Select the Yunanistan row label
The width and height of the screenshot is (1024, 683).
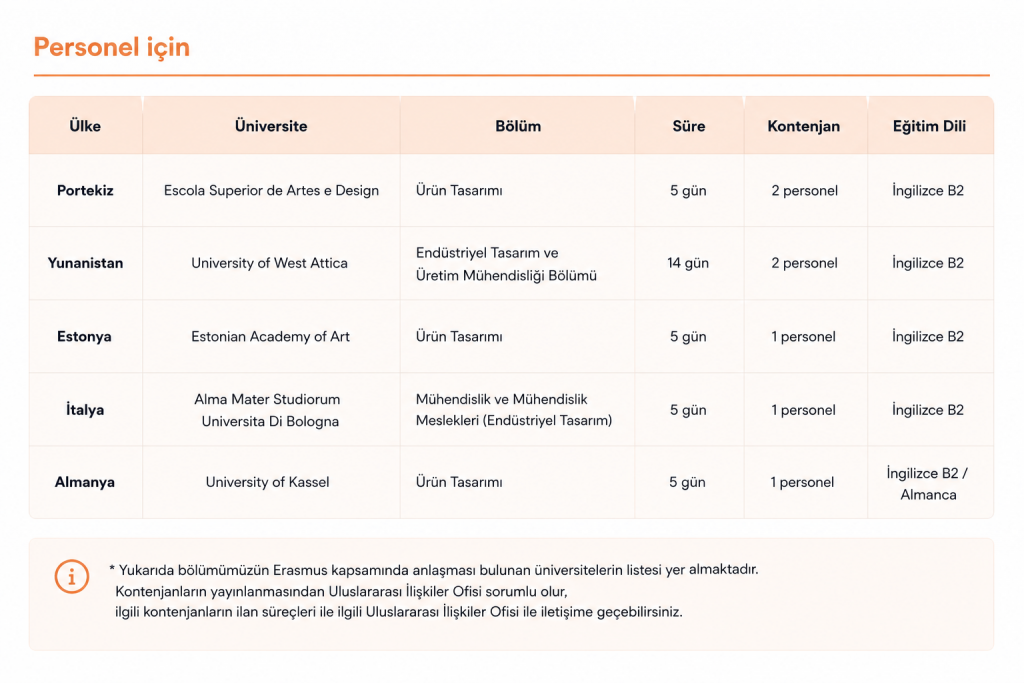(85, 263)
